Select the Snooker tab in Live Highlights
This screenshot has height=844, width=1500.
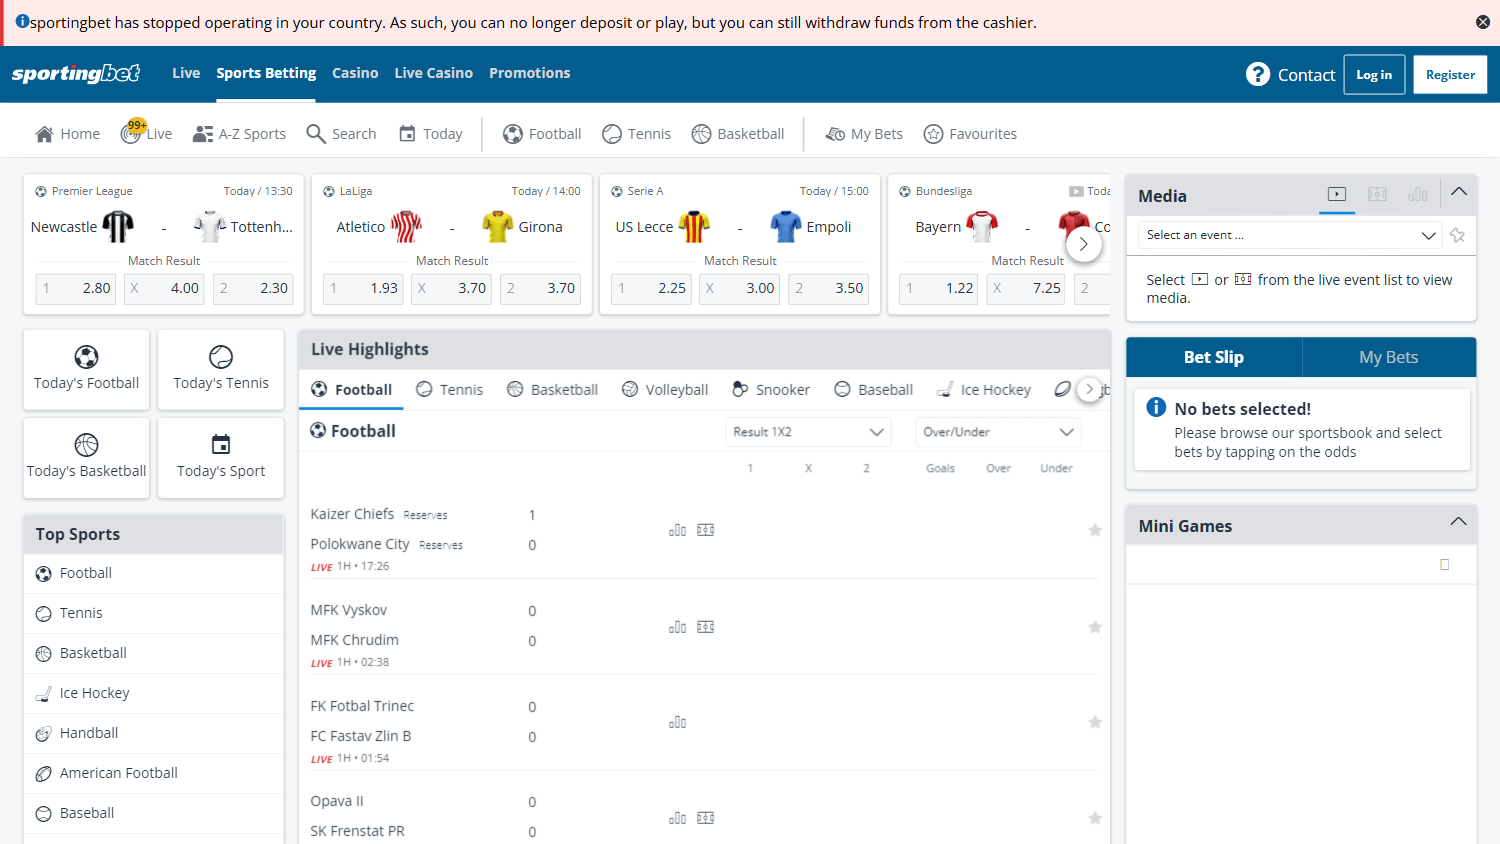[x=771, y=390]
